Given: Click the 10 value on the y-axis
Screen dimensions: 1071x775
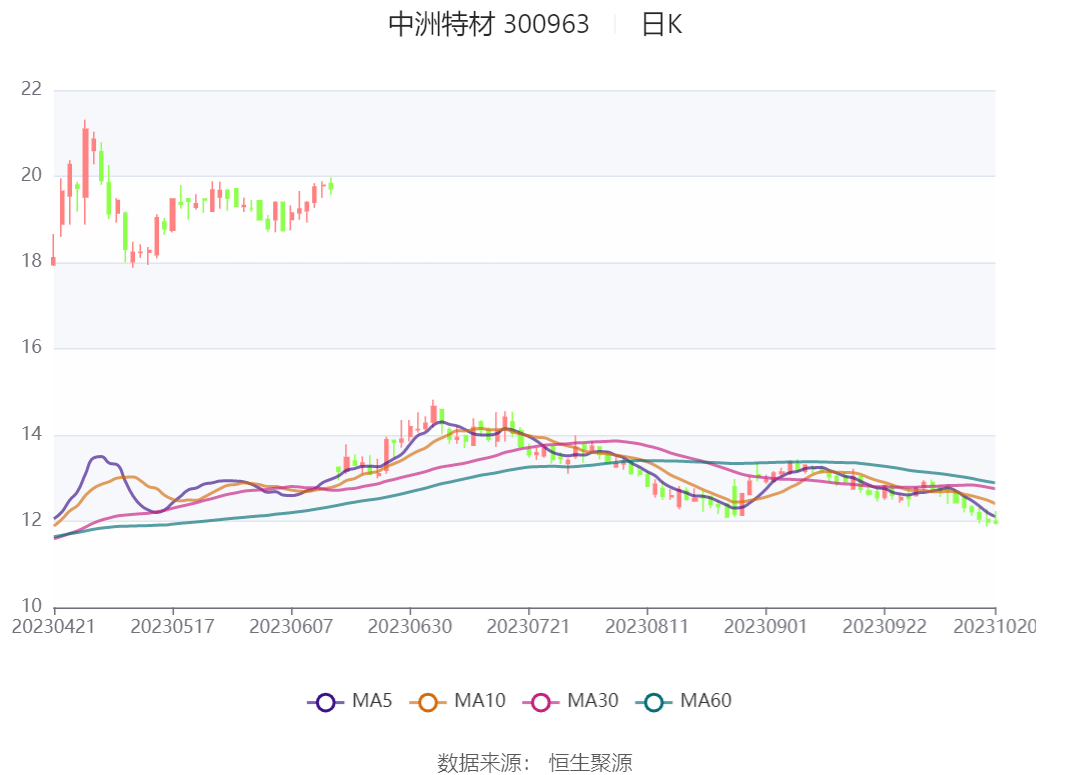Looking at the screenshot, I should 32,607.
